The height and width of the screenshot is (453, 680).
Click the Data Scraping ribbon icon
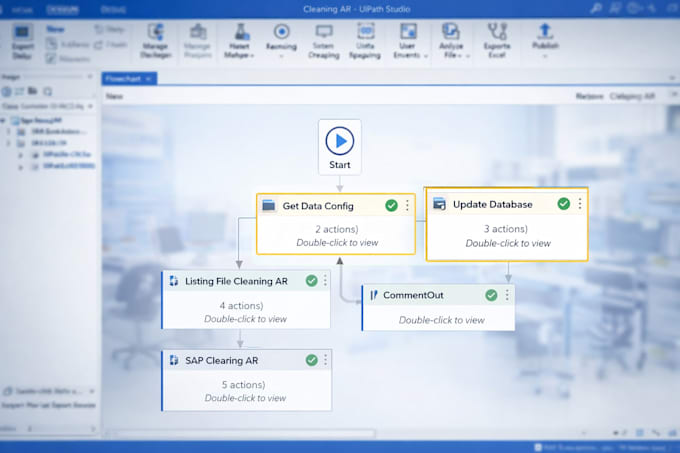click(x=366, y=32)
